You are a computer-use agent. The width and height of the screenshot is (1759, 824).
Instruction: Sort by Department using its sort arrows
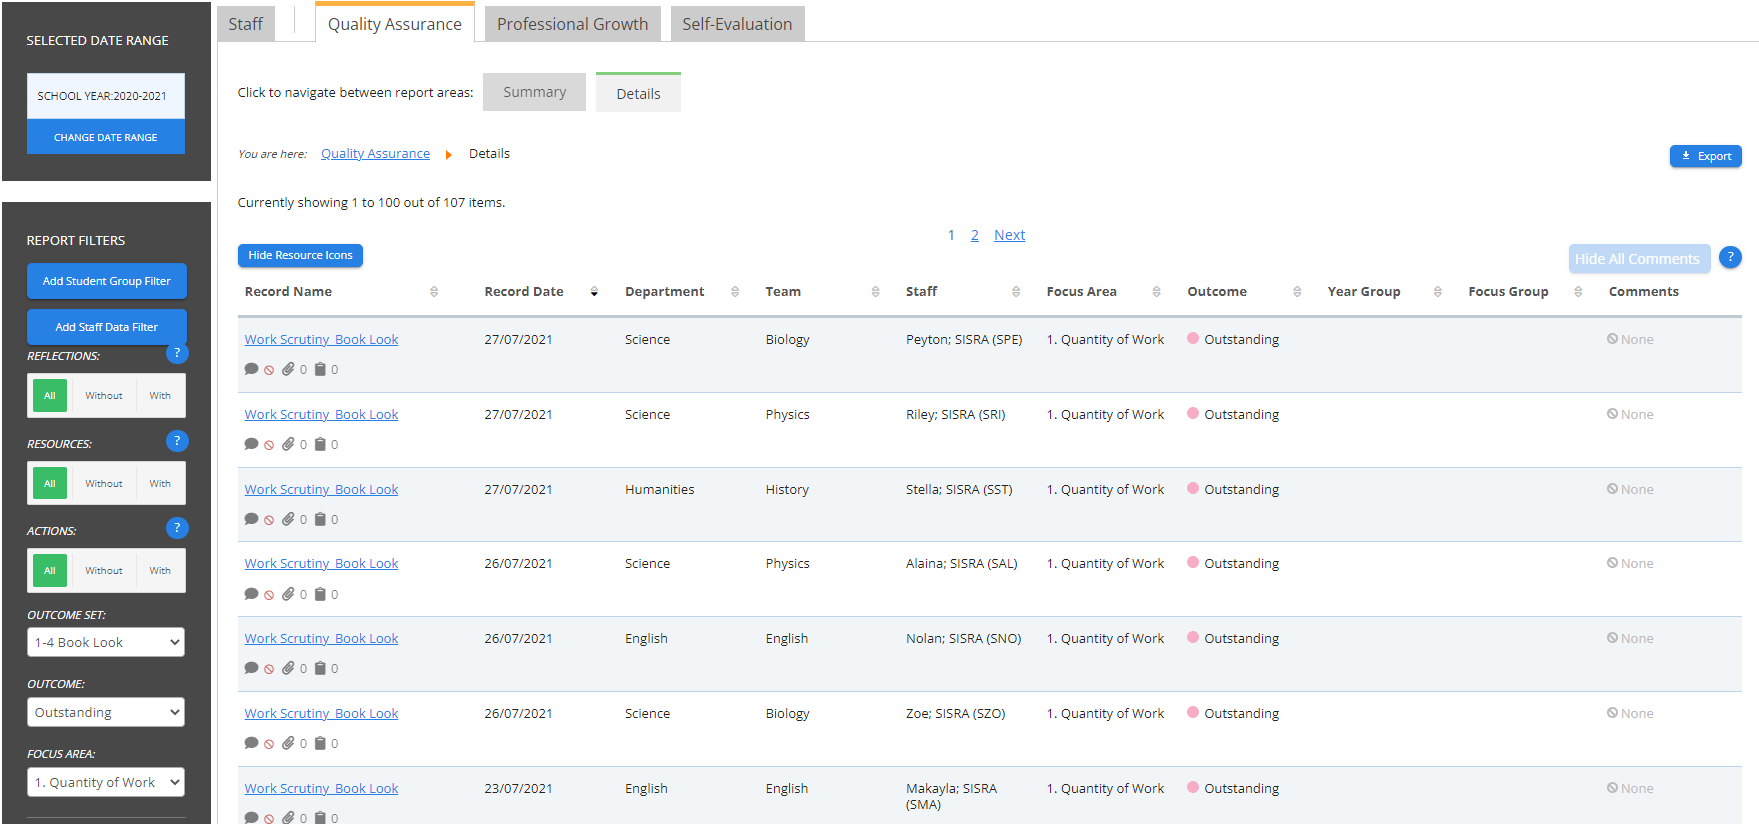point(735,292)
